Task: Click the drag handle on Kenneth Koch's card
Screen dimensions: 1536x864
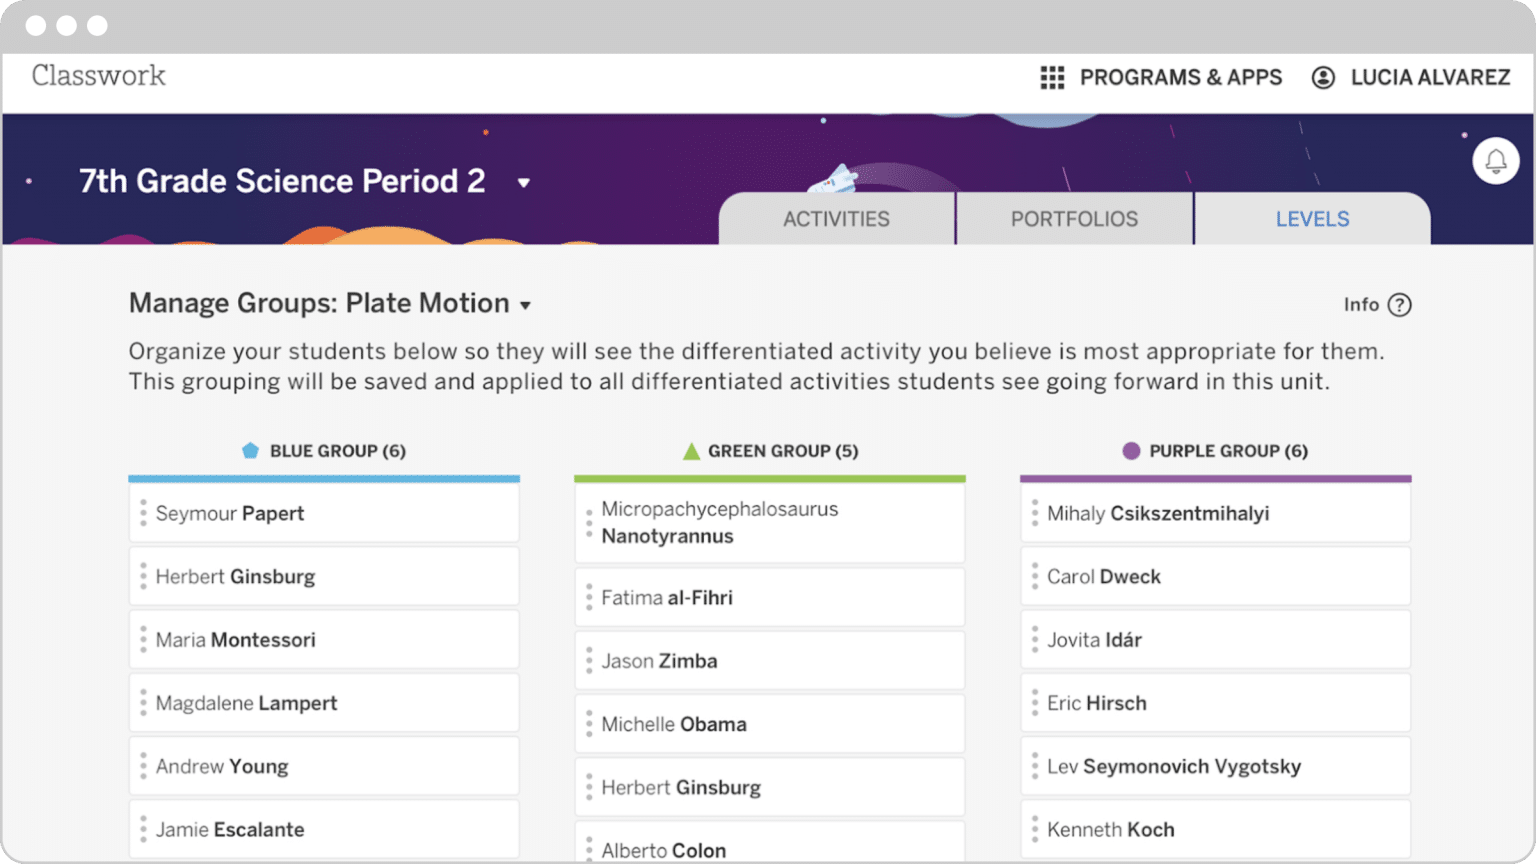Action: coord(1035,829)
